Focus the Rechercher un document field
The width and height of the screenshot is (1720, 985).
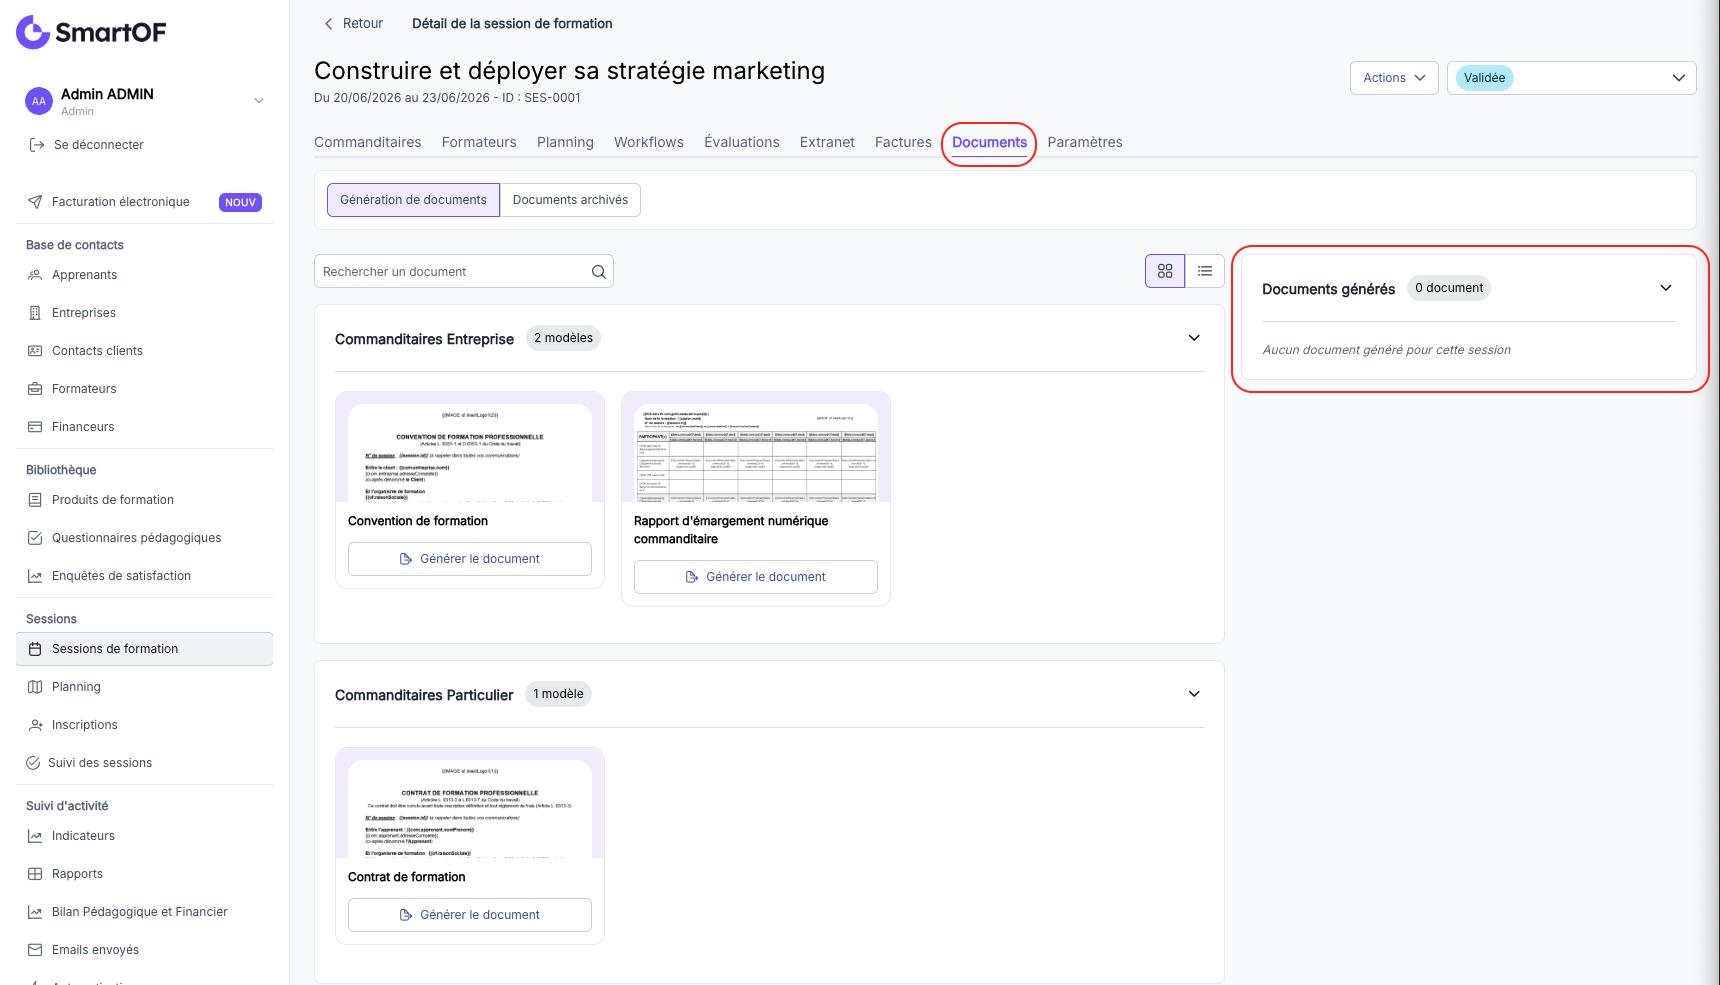(454, 272)
